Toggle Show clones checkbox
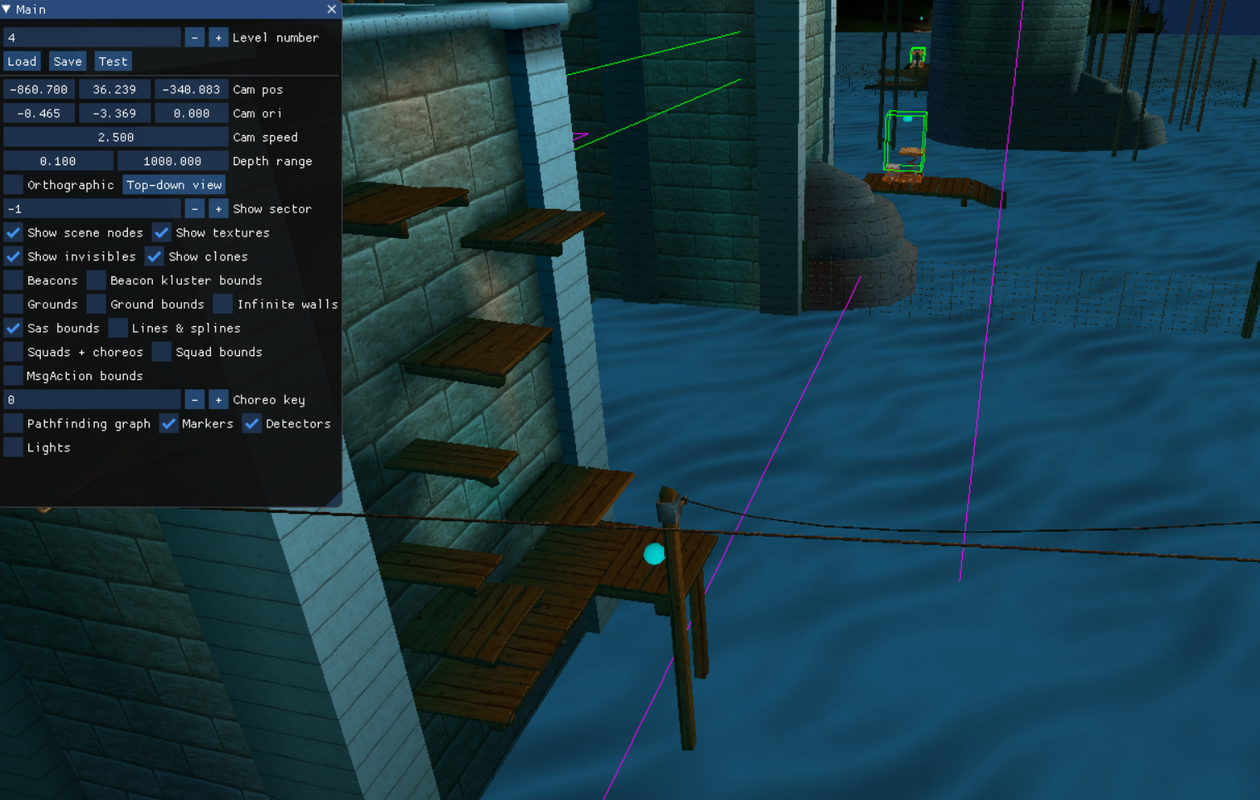Image resolution: width=1260 pixels, height=800 pixels. click(x=154, y=257)
